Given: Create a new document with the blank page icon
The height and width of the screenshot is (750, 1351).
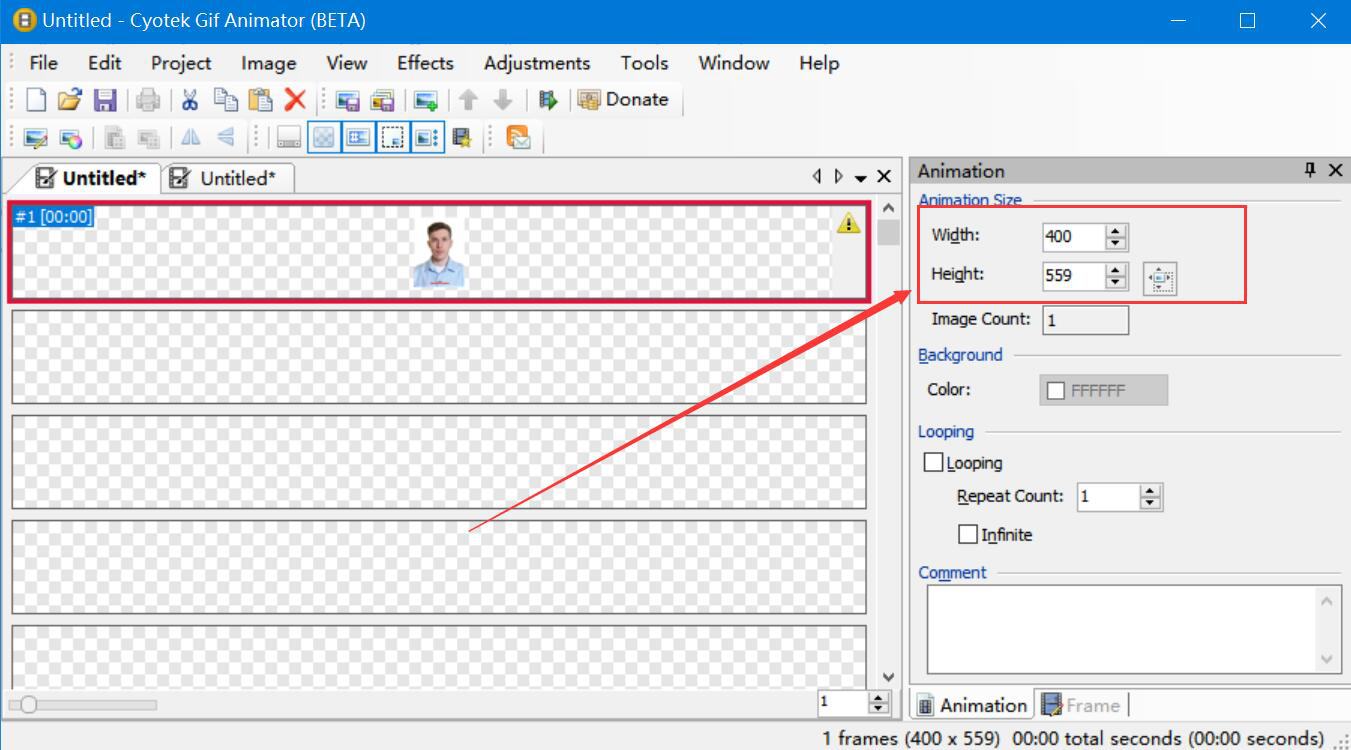Looking at the screenshot, I should tap(36, 99).
